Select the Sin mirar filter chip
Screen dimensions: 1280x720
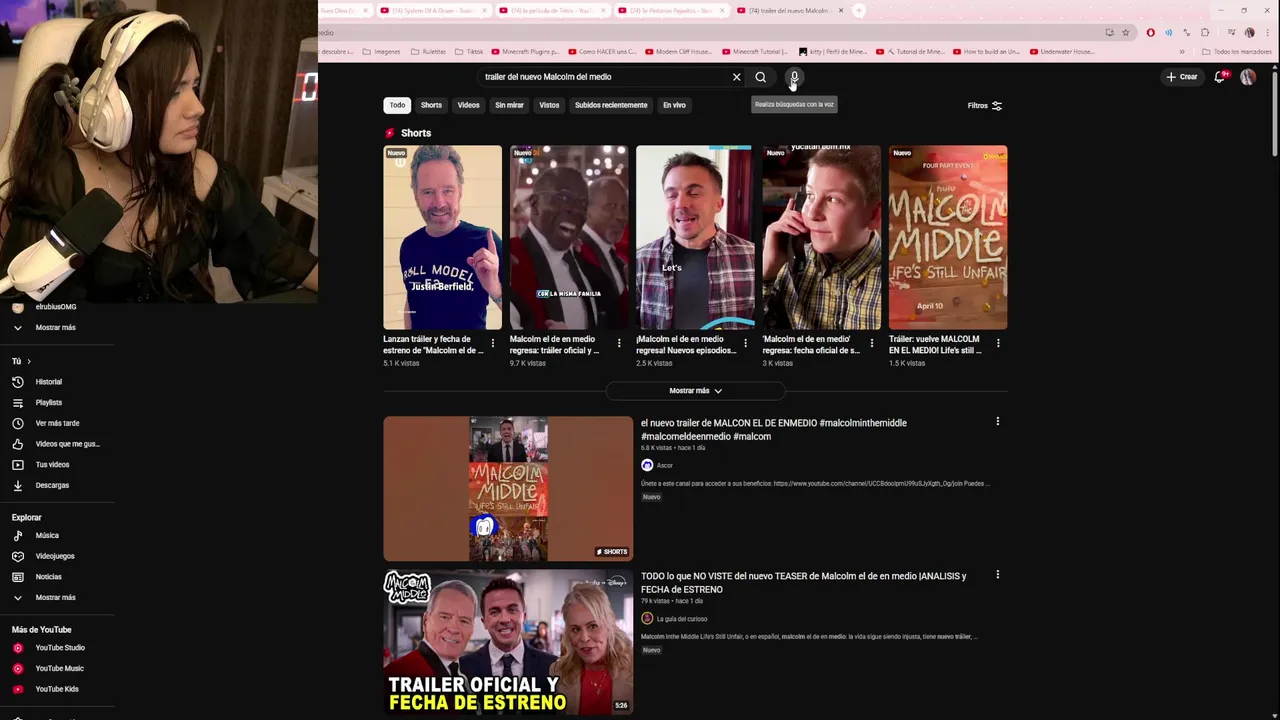(509, 105)
